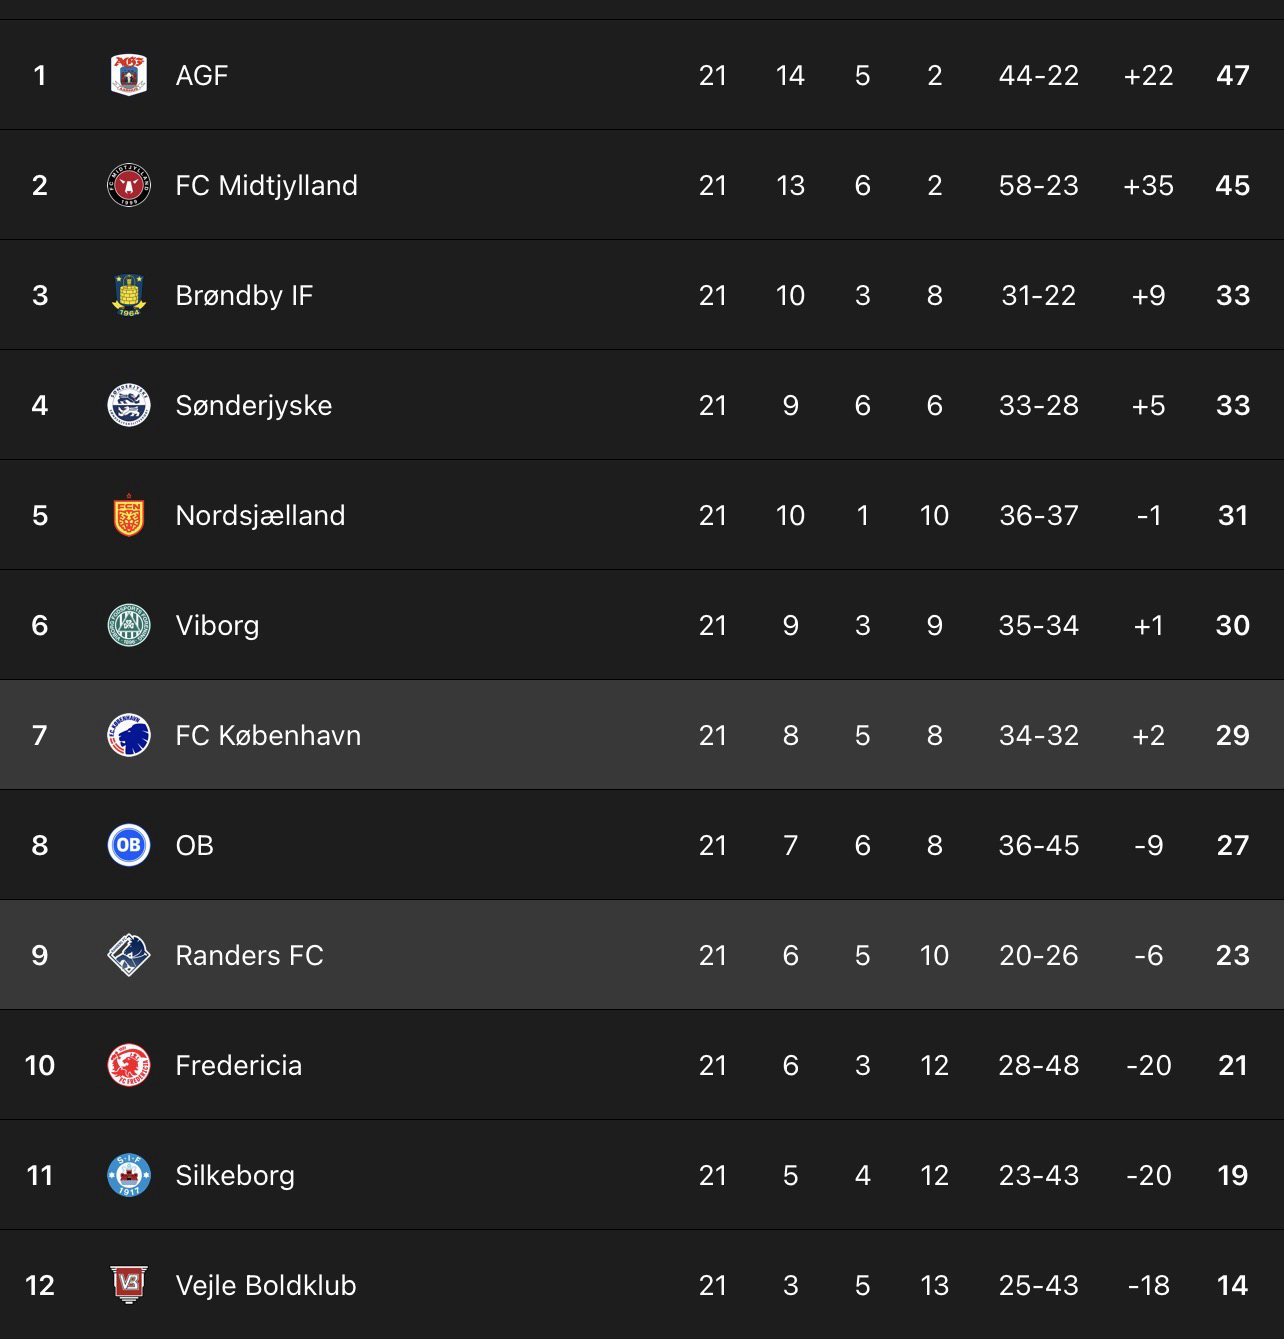Tap the Viborg green crest
The height and width of the screenshot is (1339, 1284).
(x=129, y=625)
